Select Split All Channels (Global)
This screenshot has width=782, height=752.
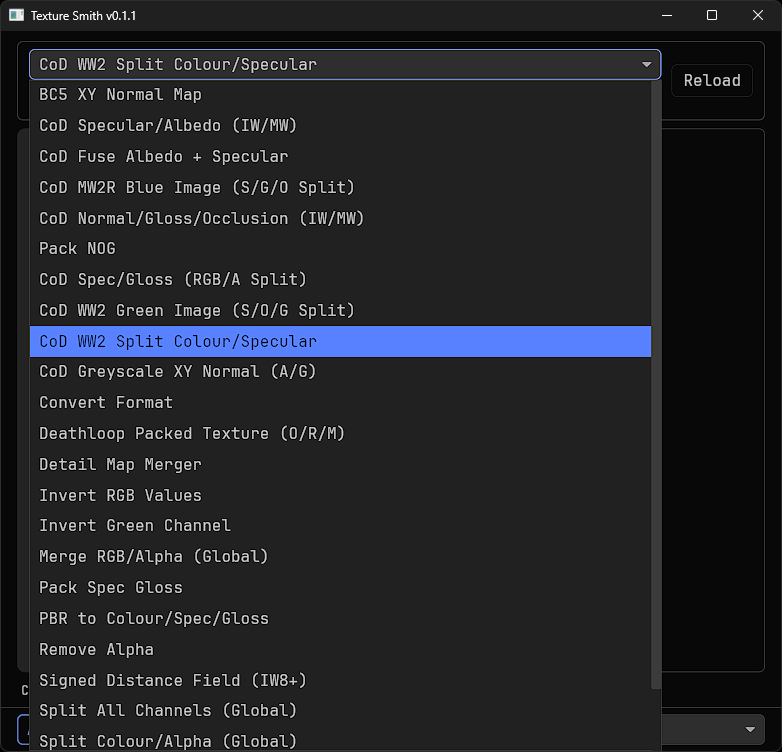pos(340,711)
